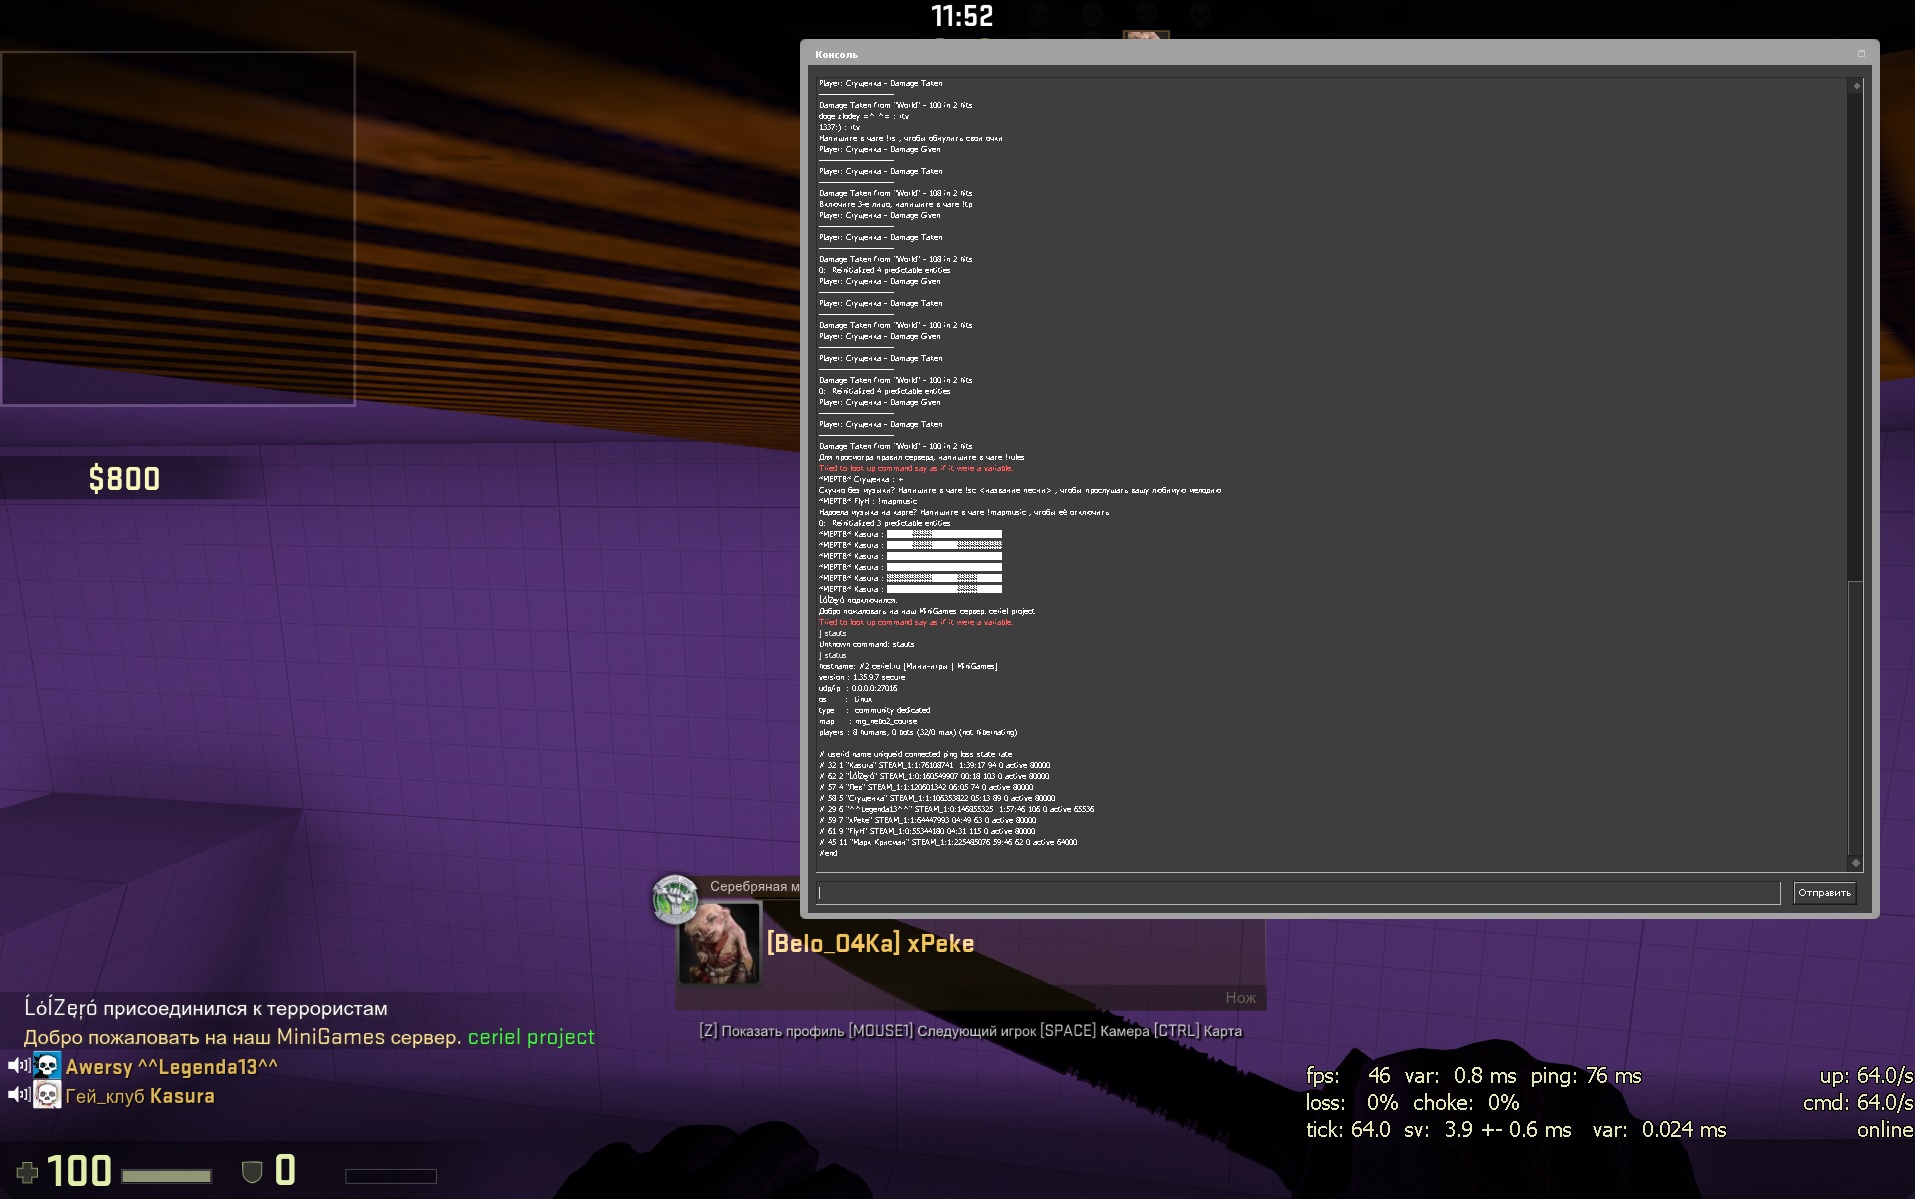Click the white skull avatar of Kasura

(x=47, y=1095)
